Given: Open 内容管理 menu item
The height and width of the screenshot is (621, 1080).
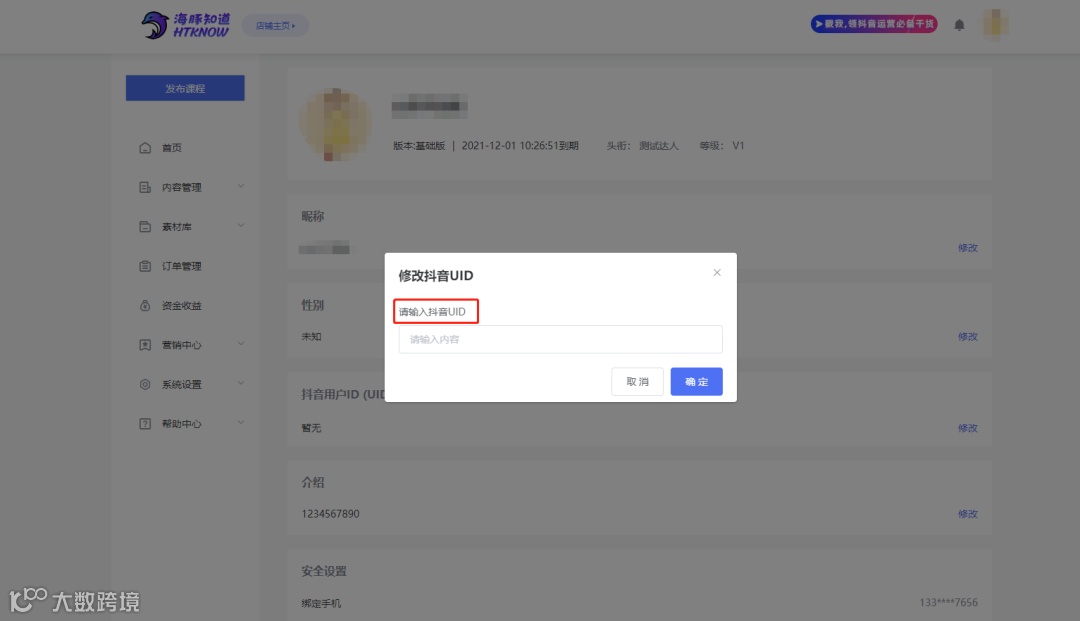Looking at the screenshot, I should tap(181, 187).
